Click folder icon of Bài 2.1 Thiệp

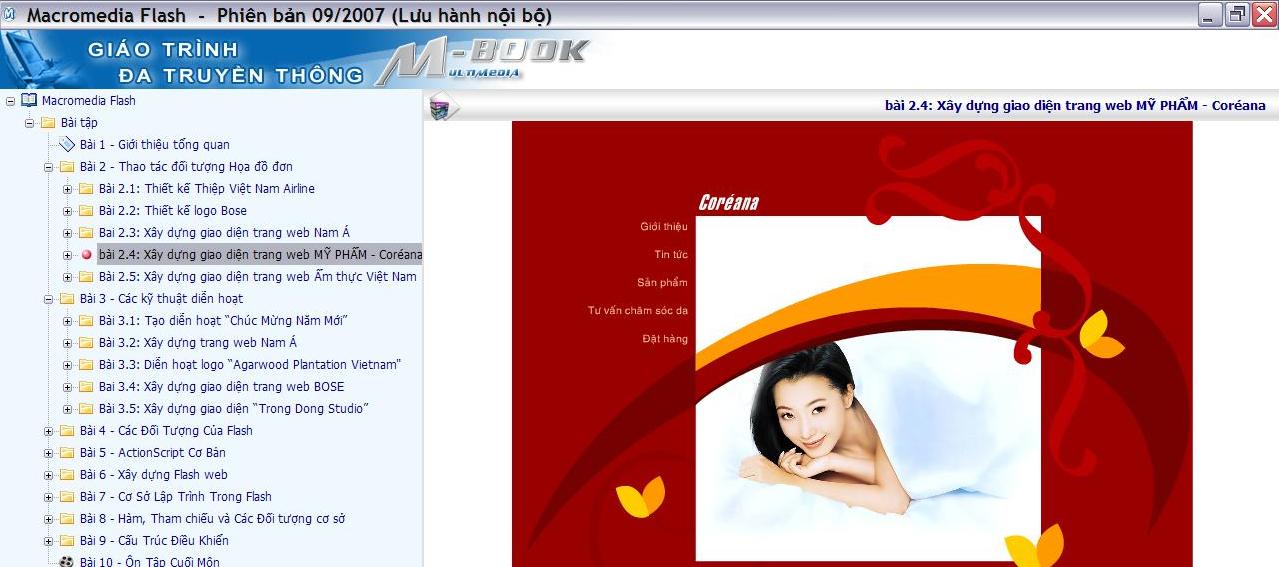pyautogui.click(x=86, y=189)
